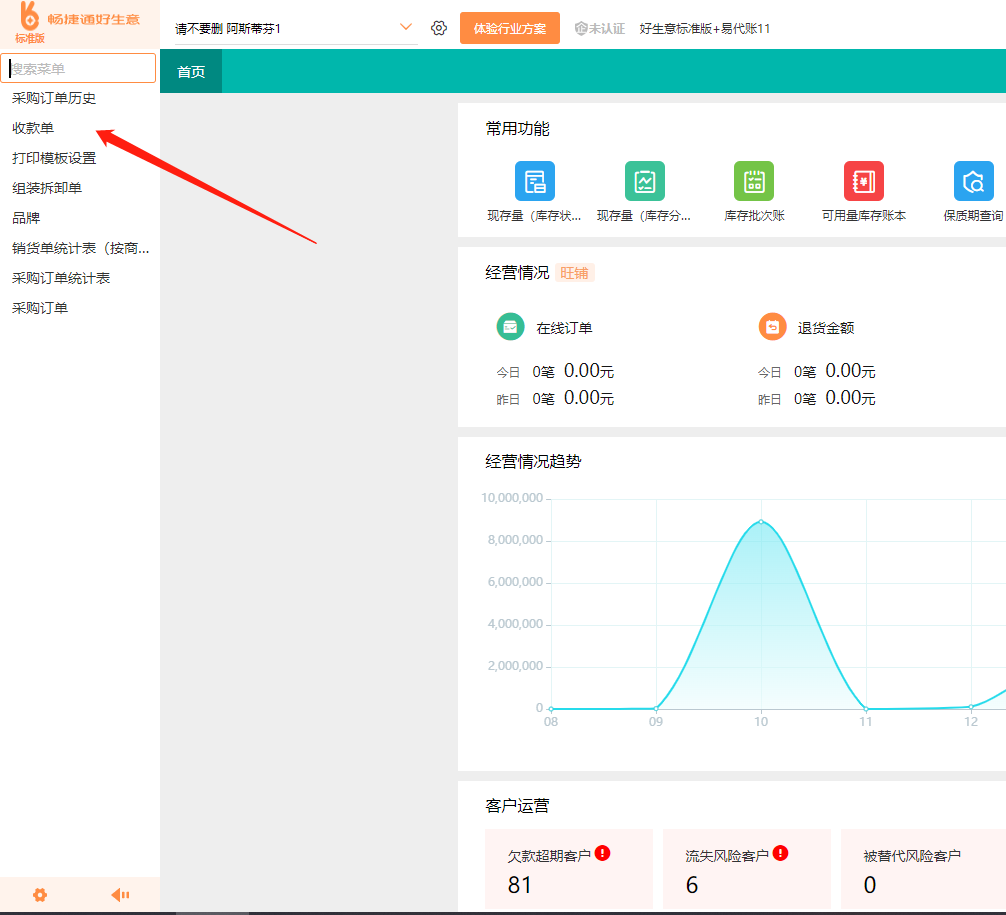Focus the 搜索菜单 search field
This screenshot has height=915, width=1006.
(80, 68)
